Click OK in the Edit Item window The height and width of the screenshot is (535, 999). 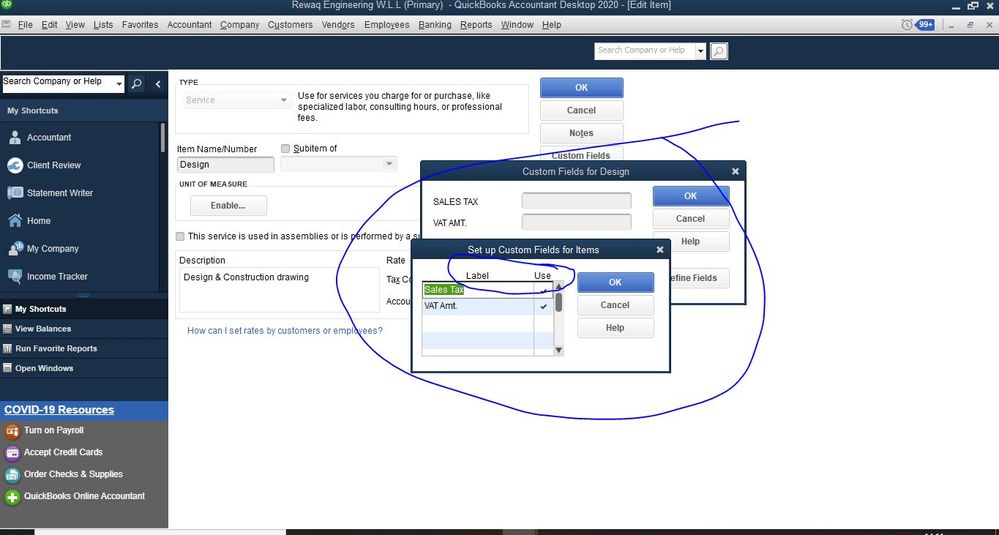[581, 88]
